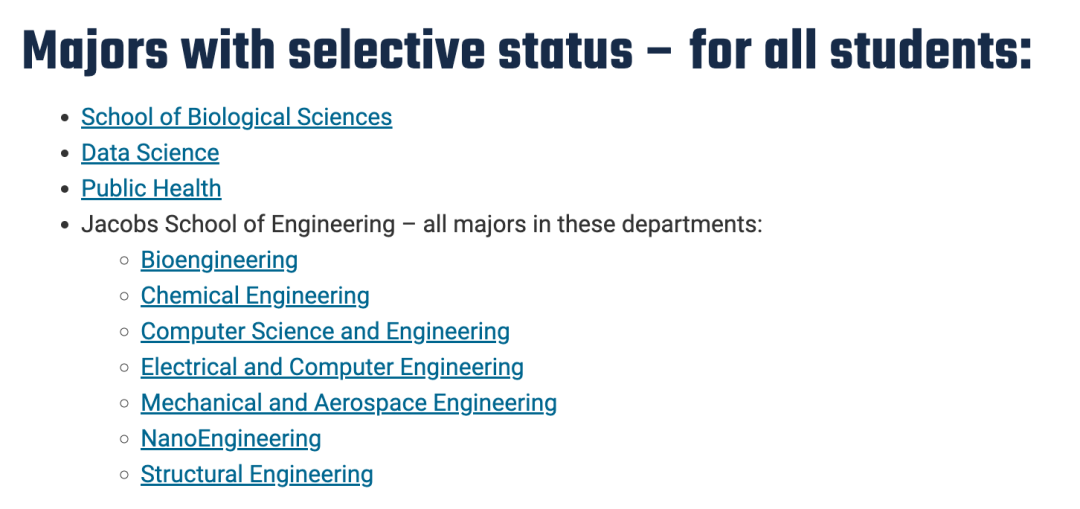This screenshot has height=509, width=1080.
Task: Go to Mechanical and Aerospace Engineering link
Action: point(349,403)
